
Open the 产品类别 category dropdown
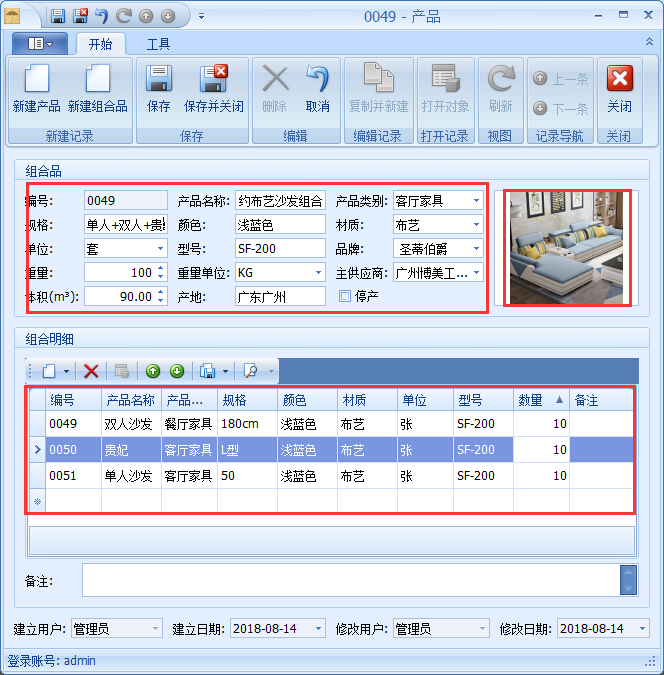pos(476,200)
